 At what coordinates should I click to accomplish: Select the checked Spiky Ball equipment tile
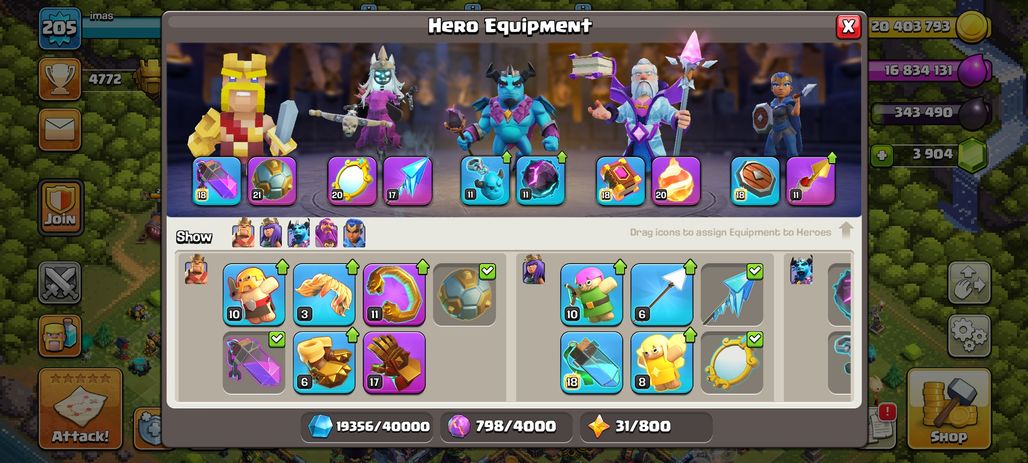(465, 294)
